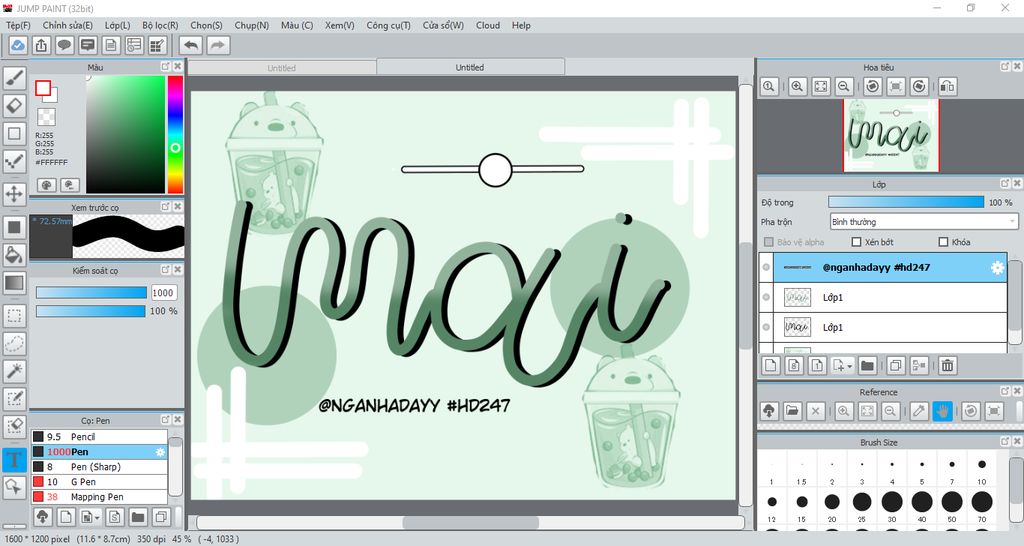1024x546 pixels.
Task: Select the Magic Wand tool
Action: (14, 371)
